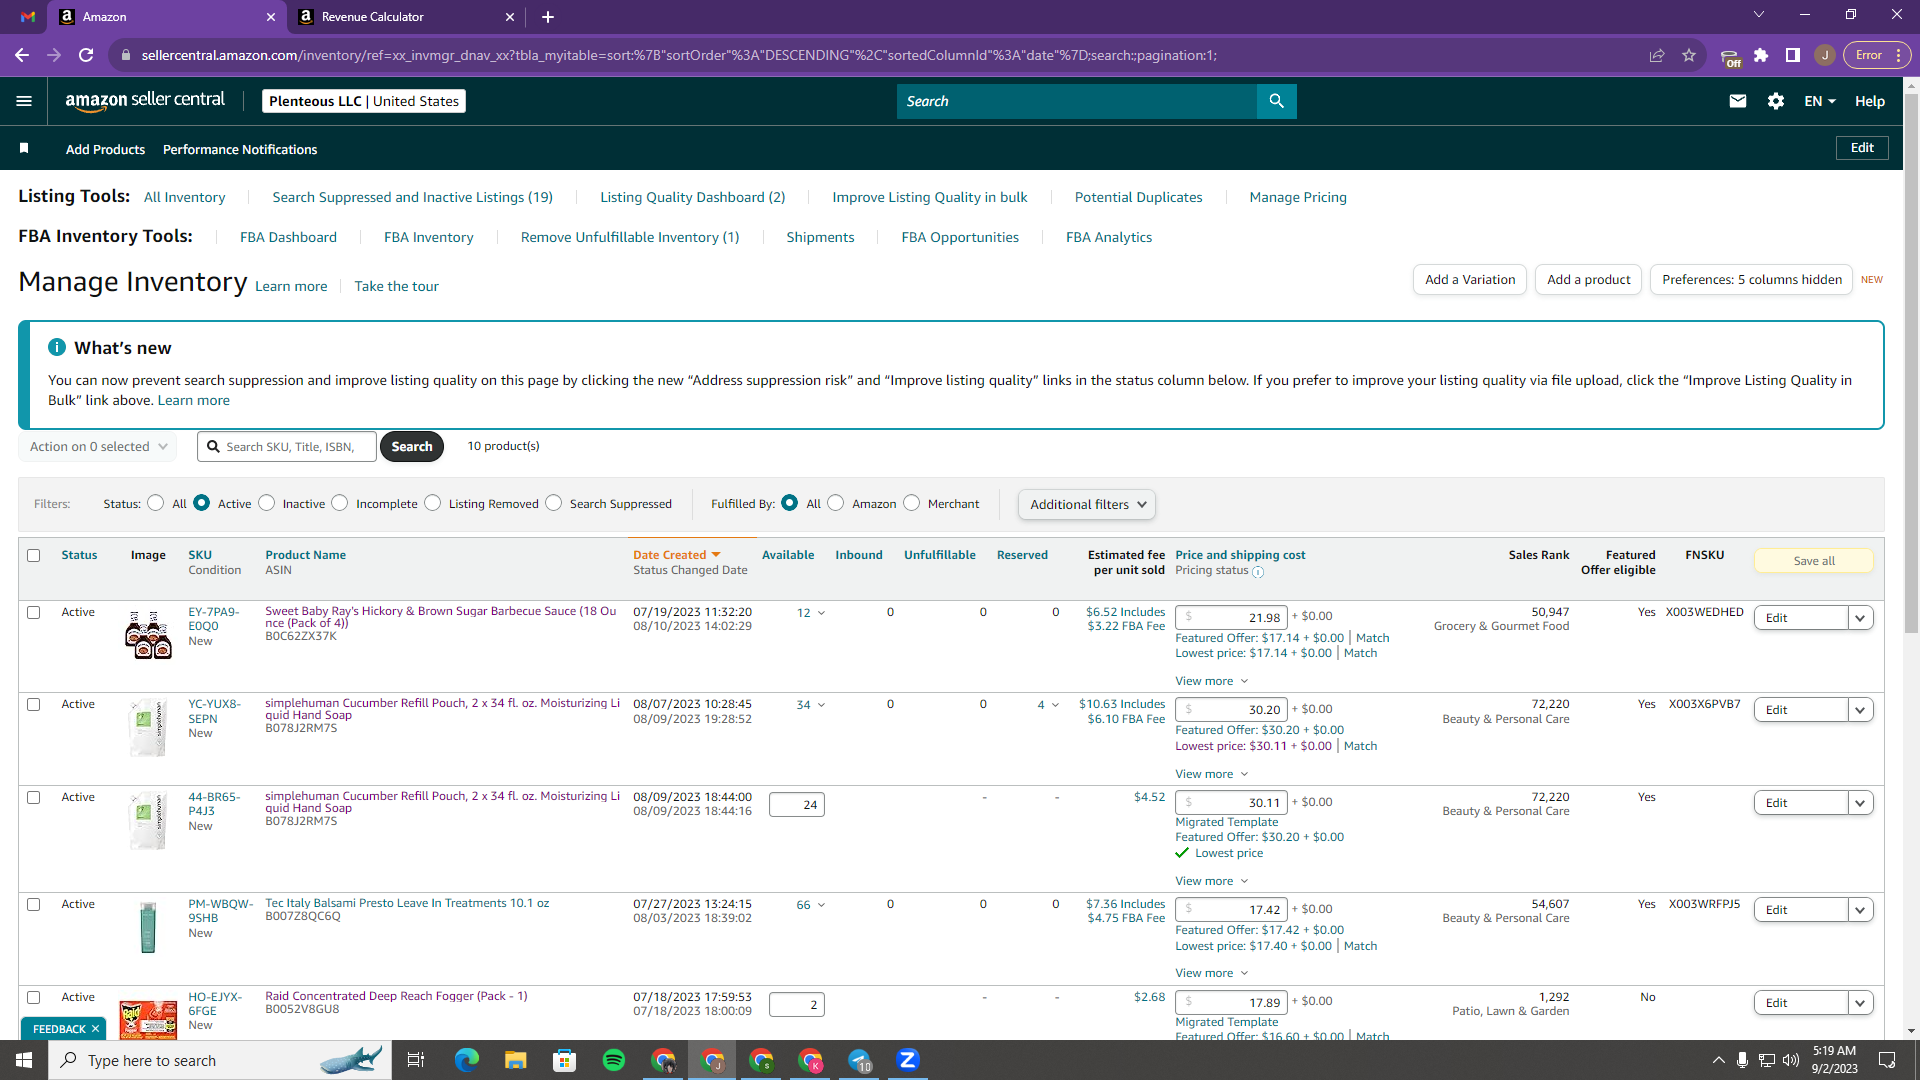Expand View more for Sweet Baby Ray's pricing
The image size is (1920, 1080).
(x=1212, y=681)
